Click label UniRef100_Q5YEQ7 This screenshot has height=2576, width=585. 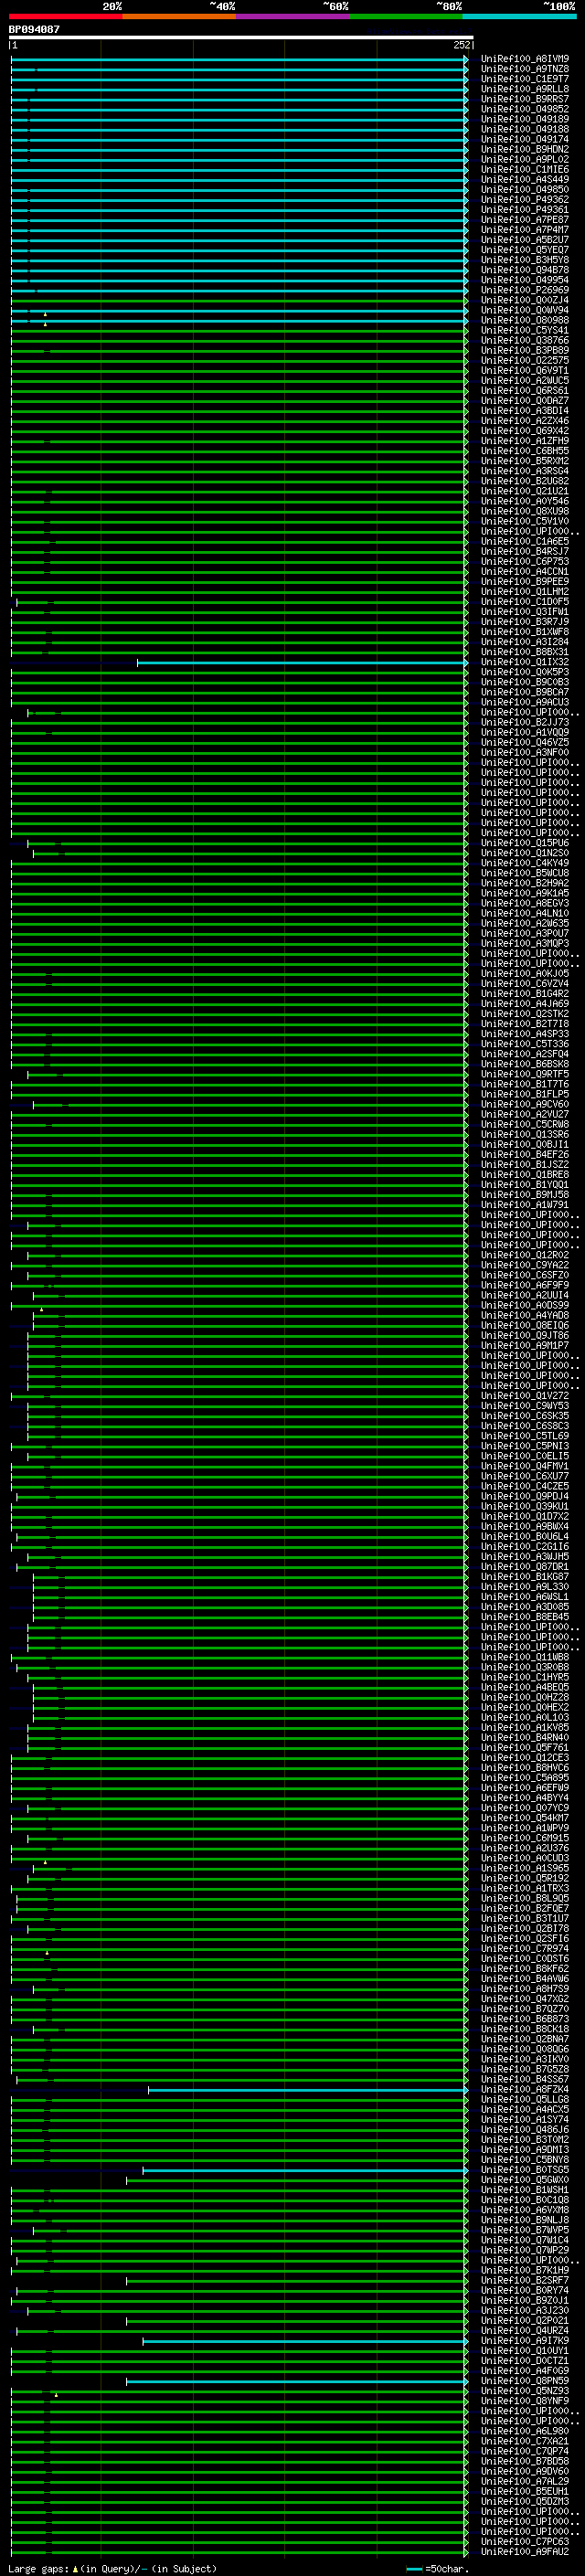click(524, 250)
